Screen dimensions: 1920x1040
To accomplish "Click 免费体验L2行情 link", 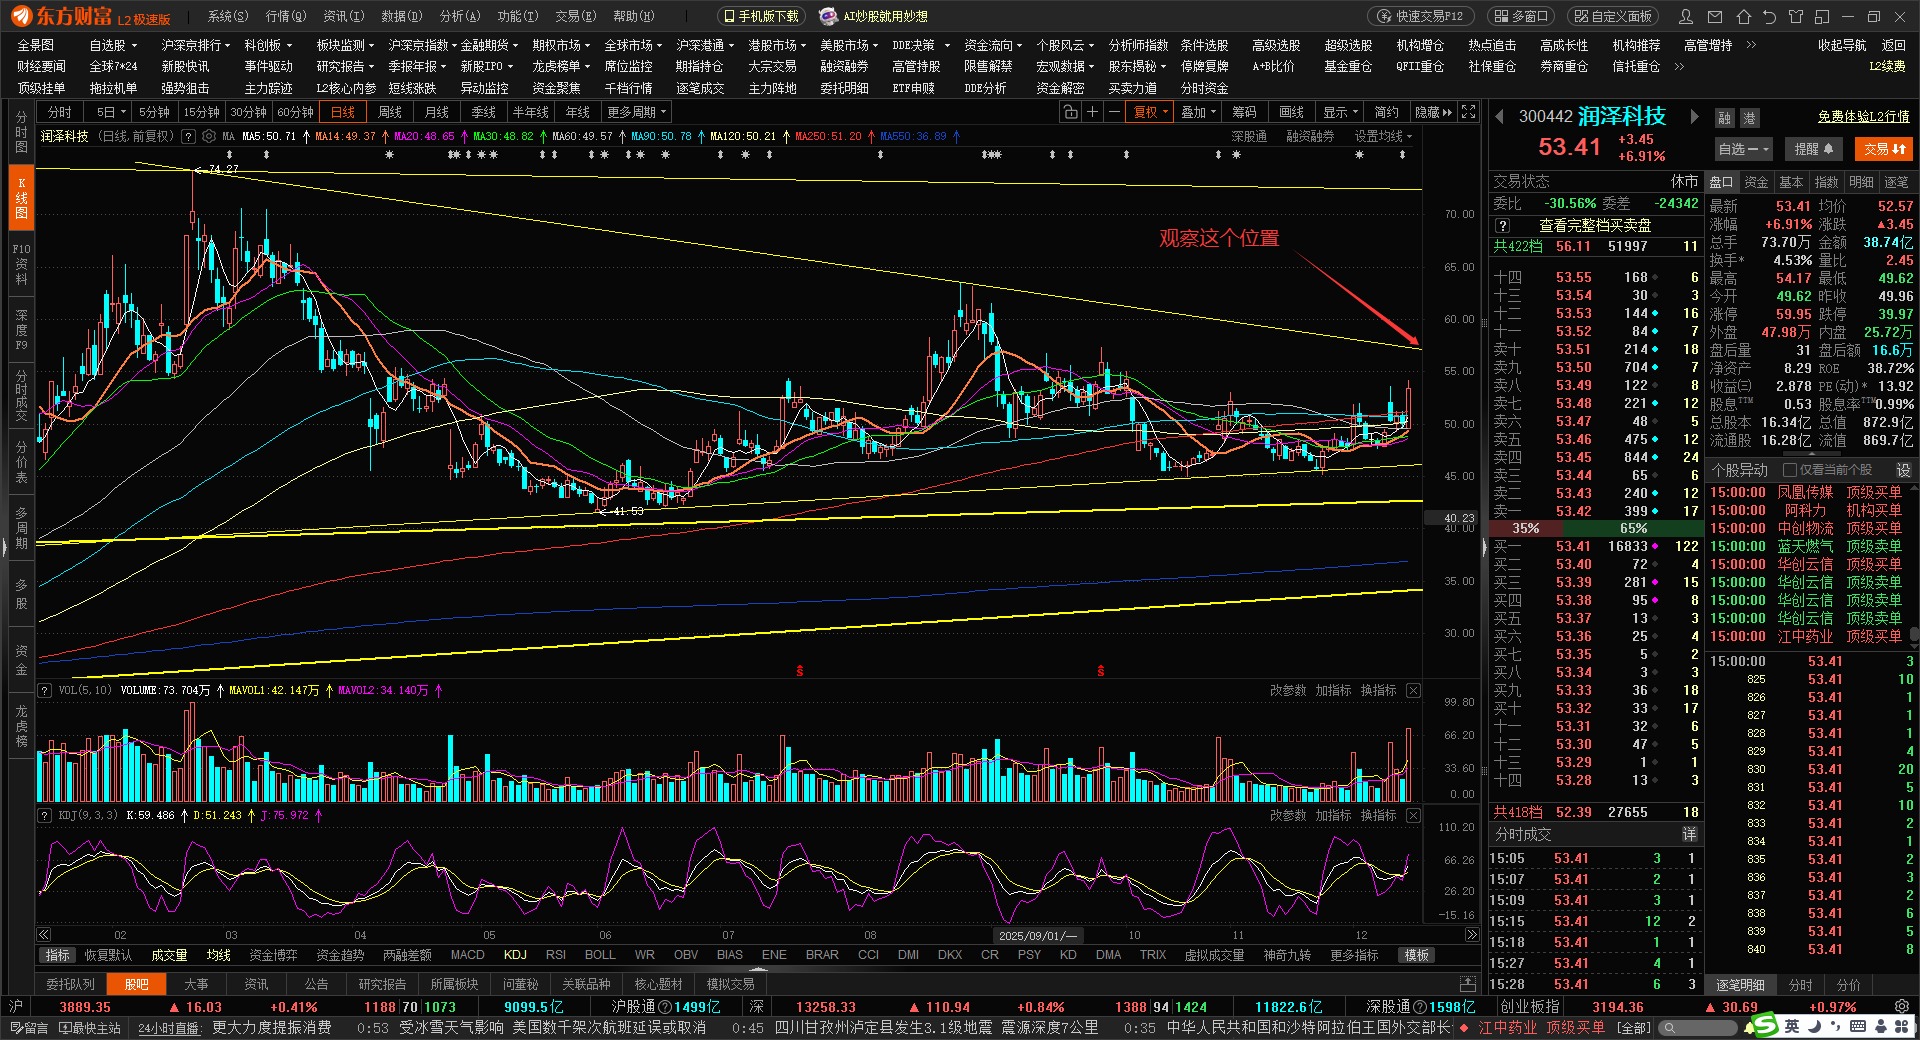I will 1862,117.
